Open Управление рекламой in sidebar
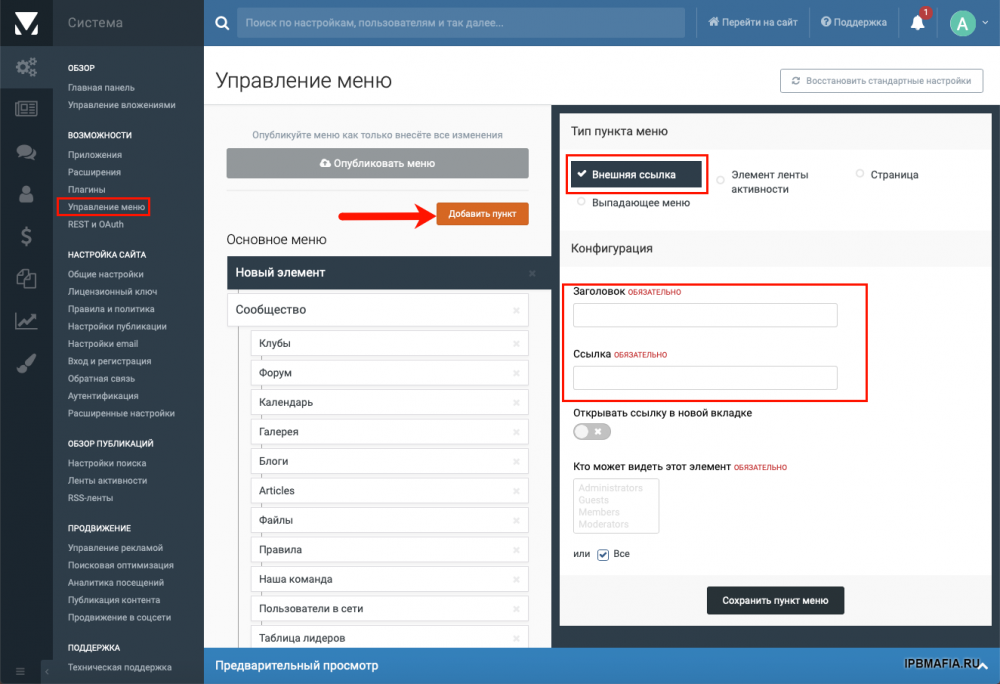 click(115, 548)
